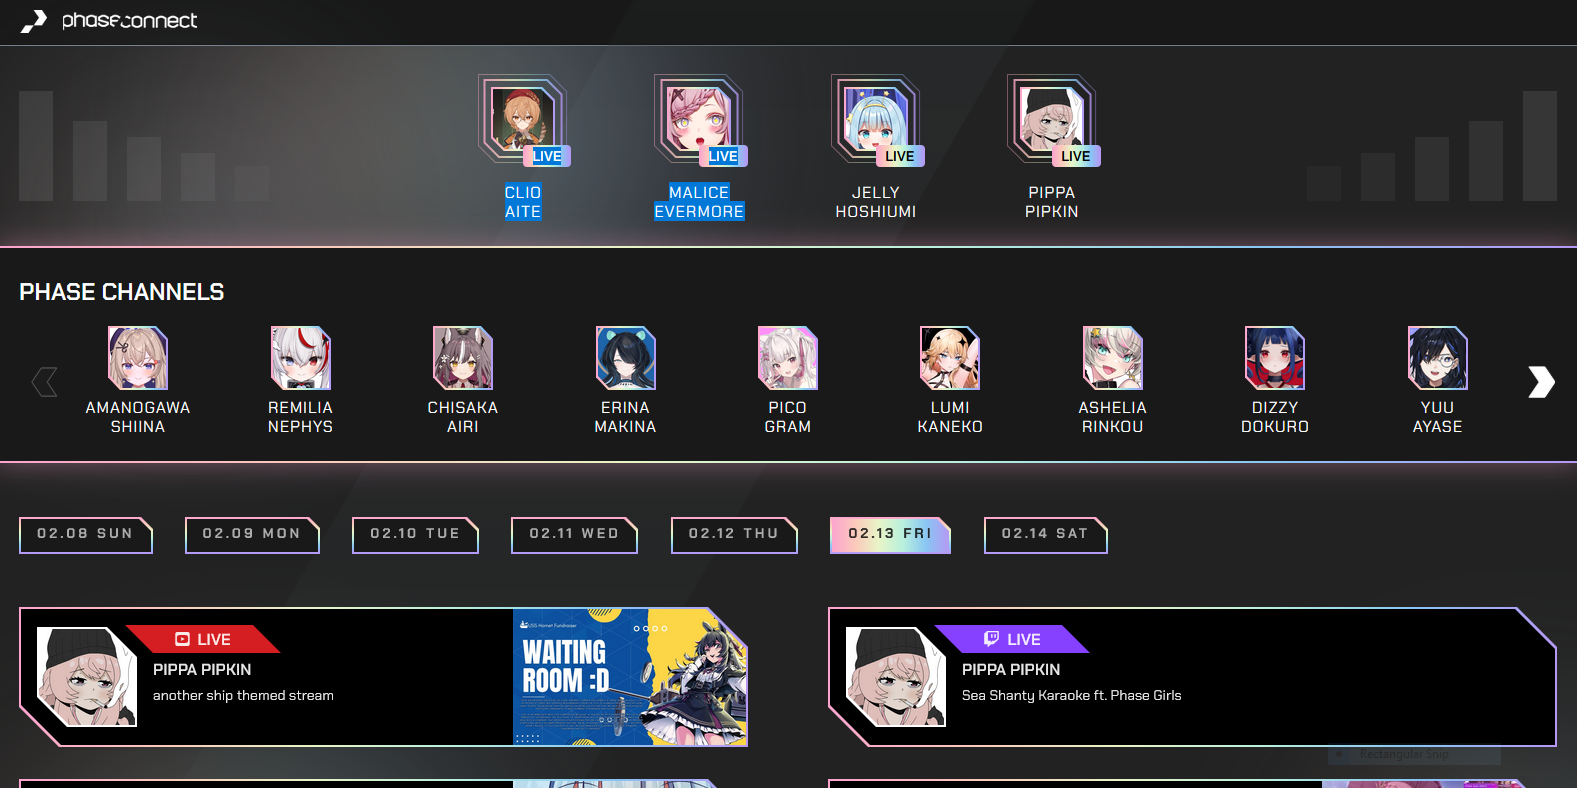
Task: Click Pippa avatar on Sea Shanty Karaoke card
Action: [896, 677]
